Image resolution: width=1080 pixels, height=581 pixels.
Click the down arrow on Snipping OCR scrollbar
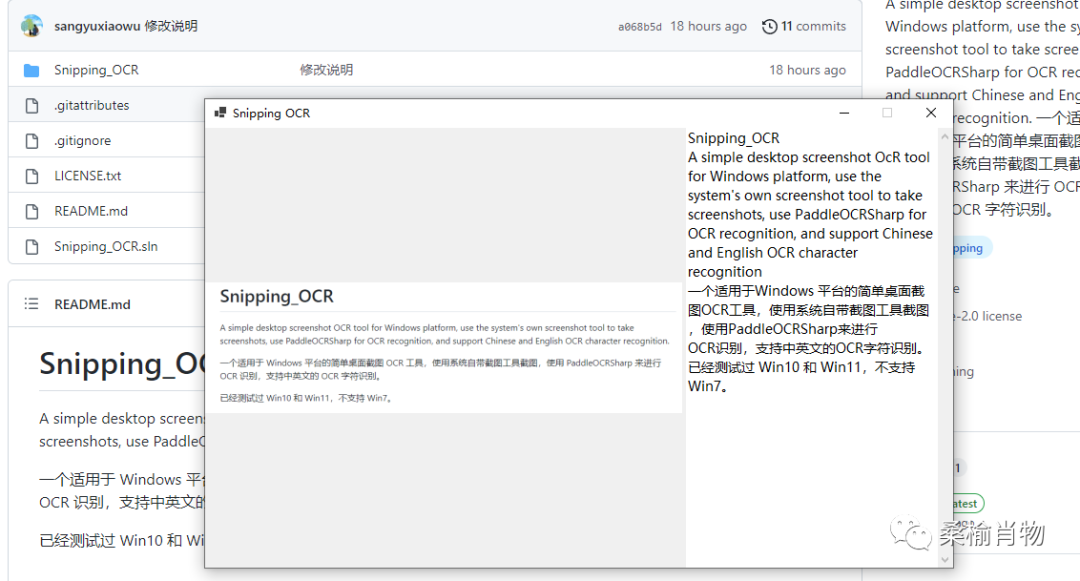[x=943, y=560]
